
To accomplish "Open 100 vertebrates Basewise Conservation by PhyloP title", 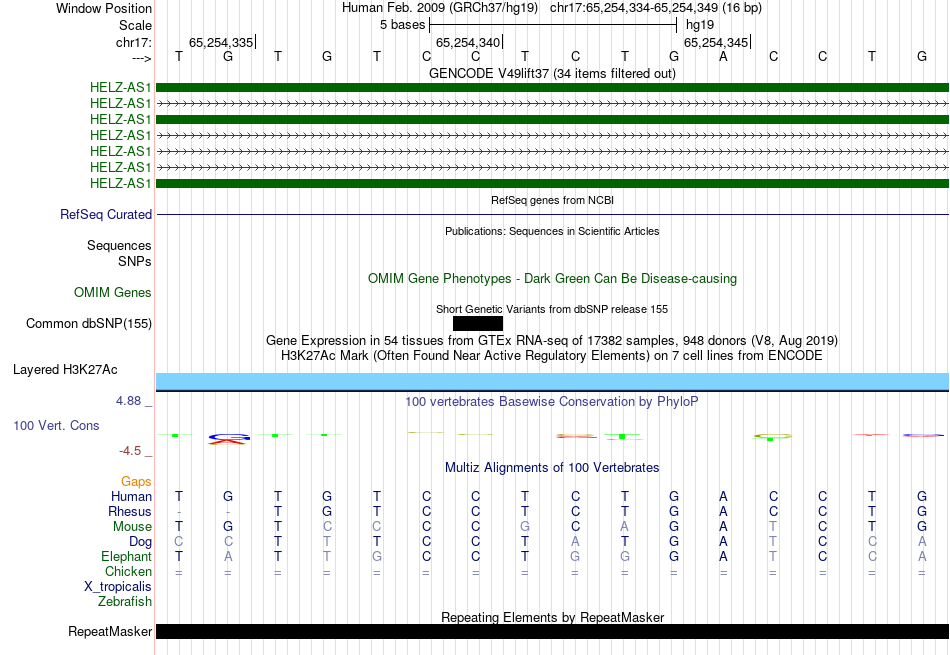I will (552, 402).
